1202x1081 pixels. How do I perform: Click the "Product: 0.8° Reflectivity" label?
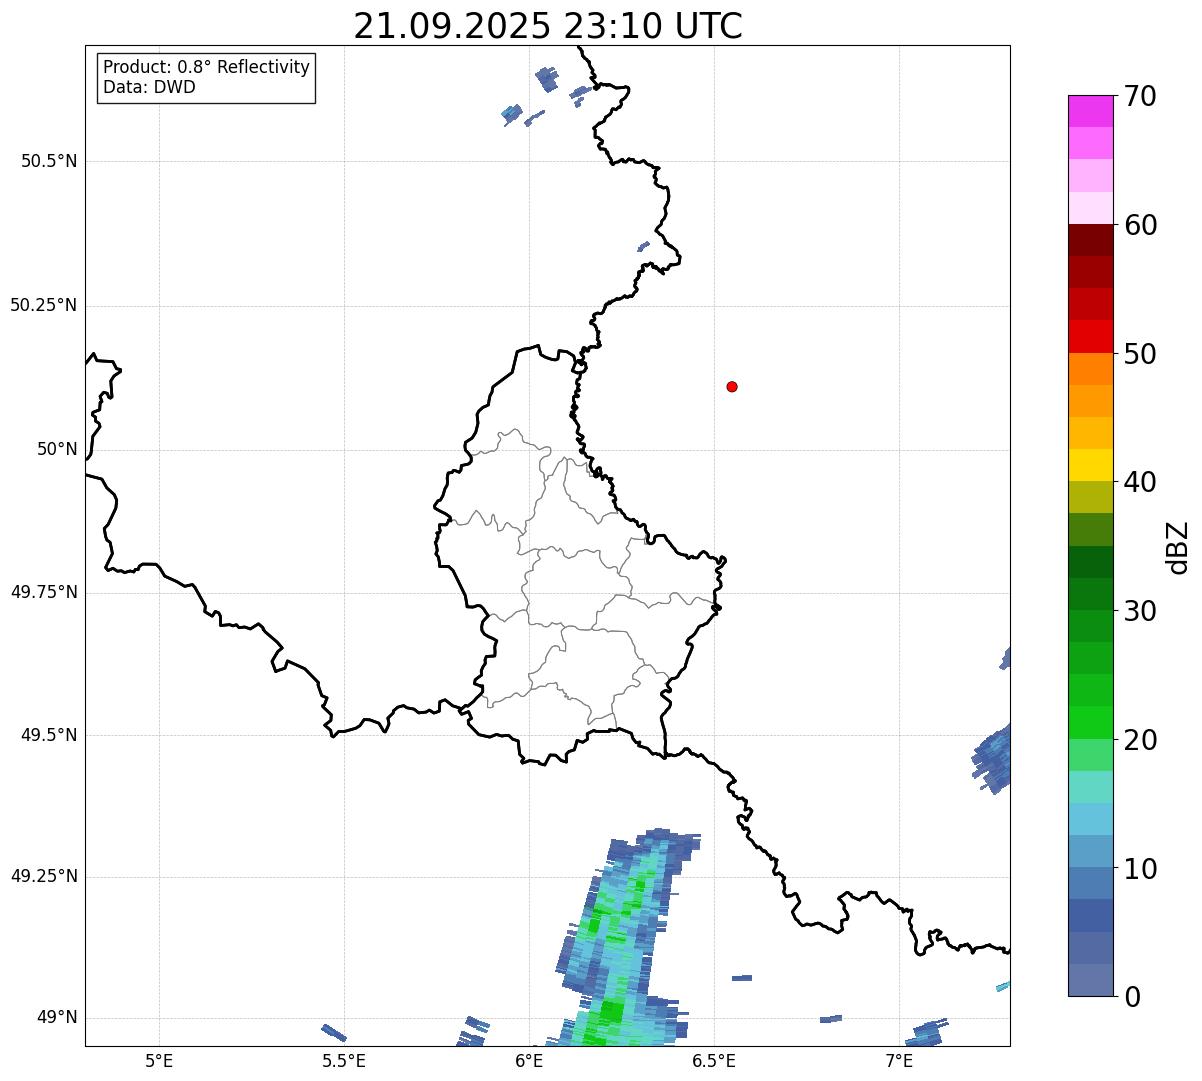click(x=207, y=67)
